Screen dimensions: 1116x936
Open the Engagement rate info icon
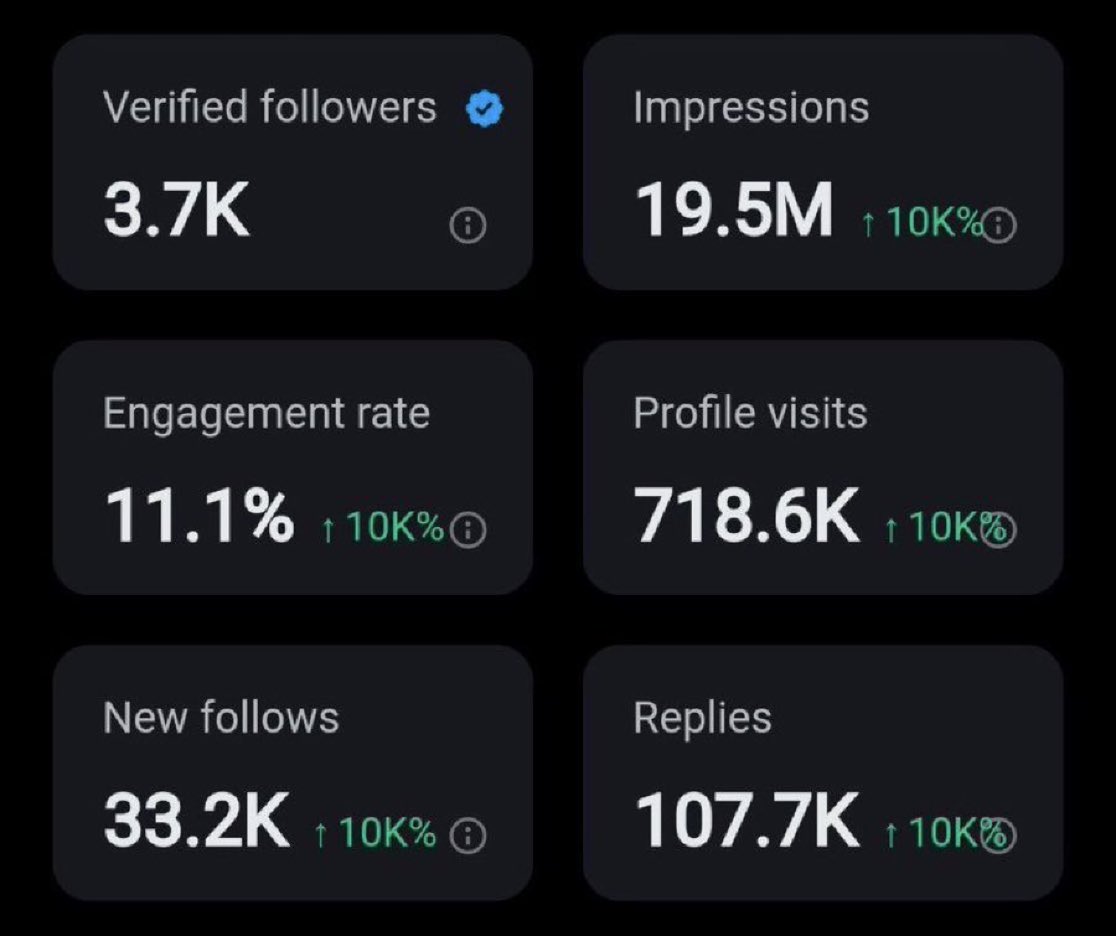pyautogui.click(x=468, y=530)
